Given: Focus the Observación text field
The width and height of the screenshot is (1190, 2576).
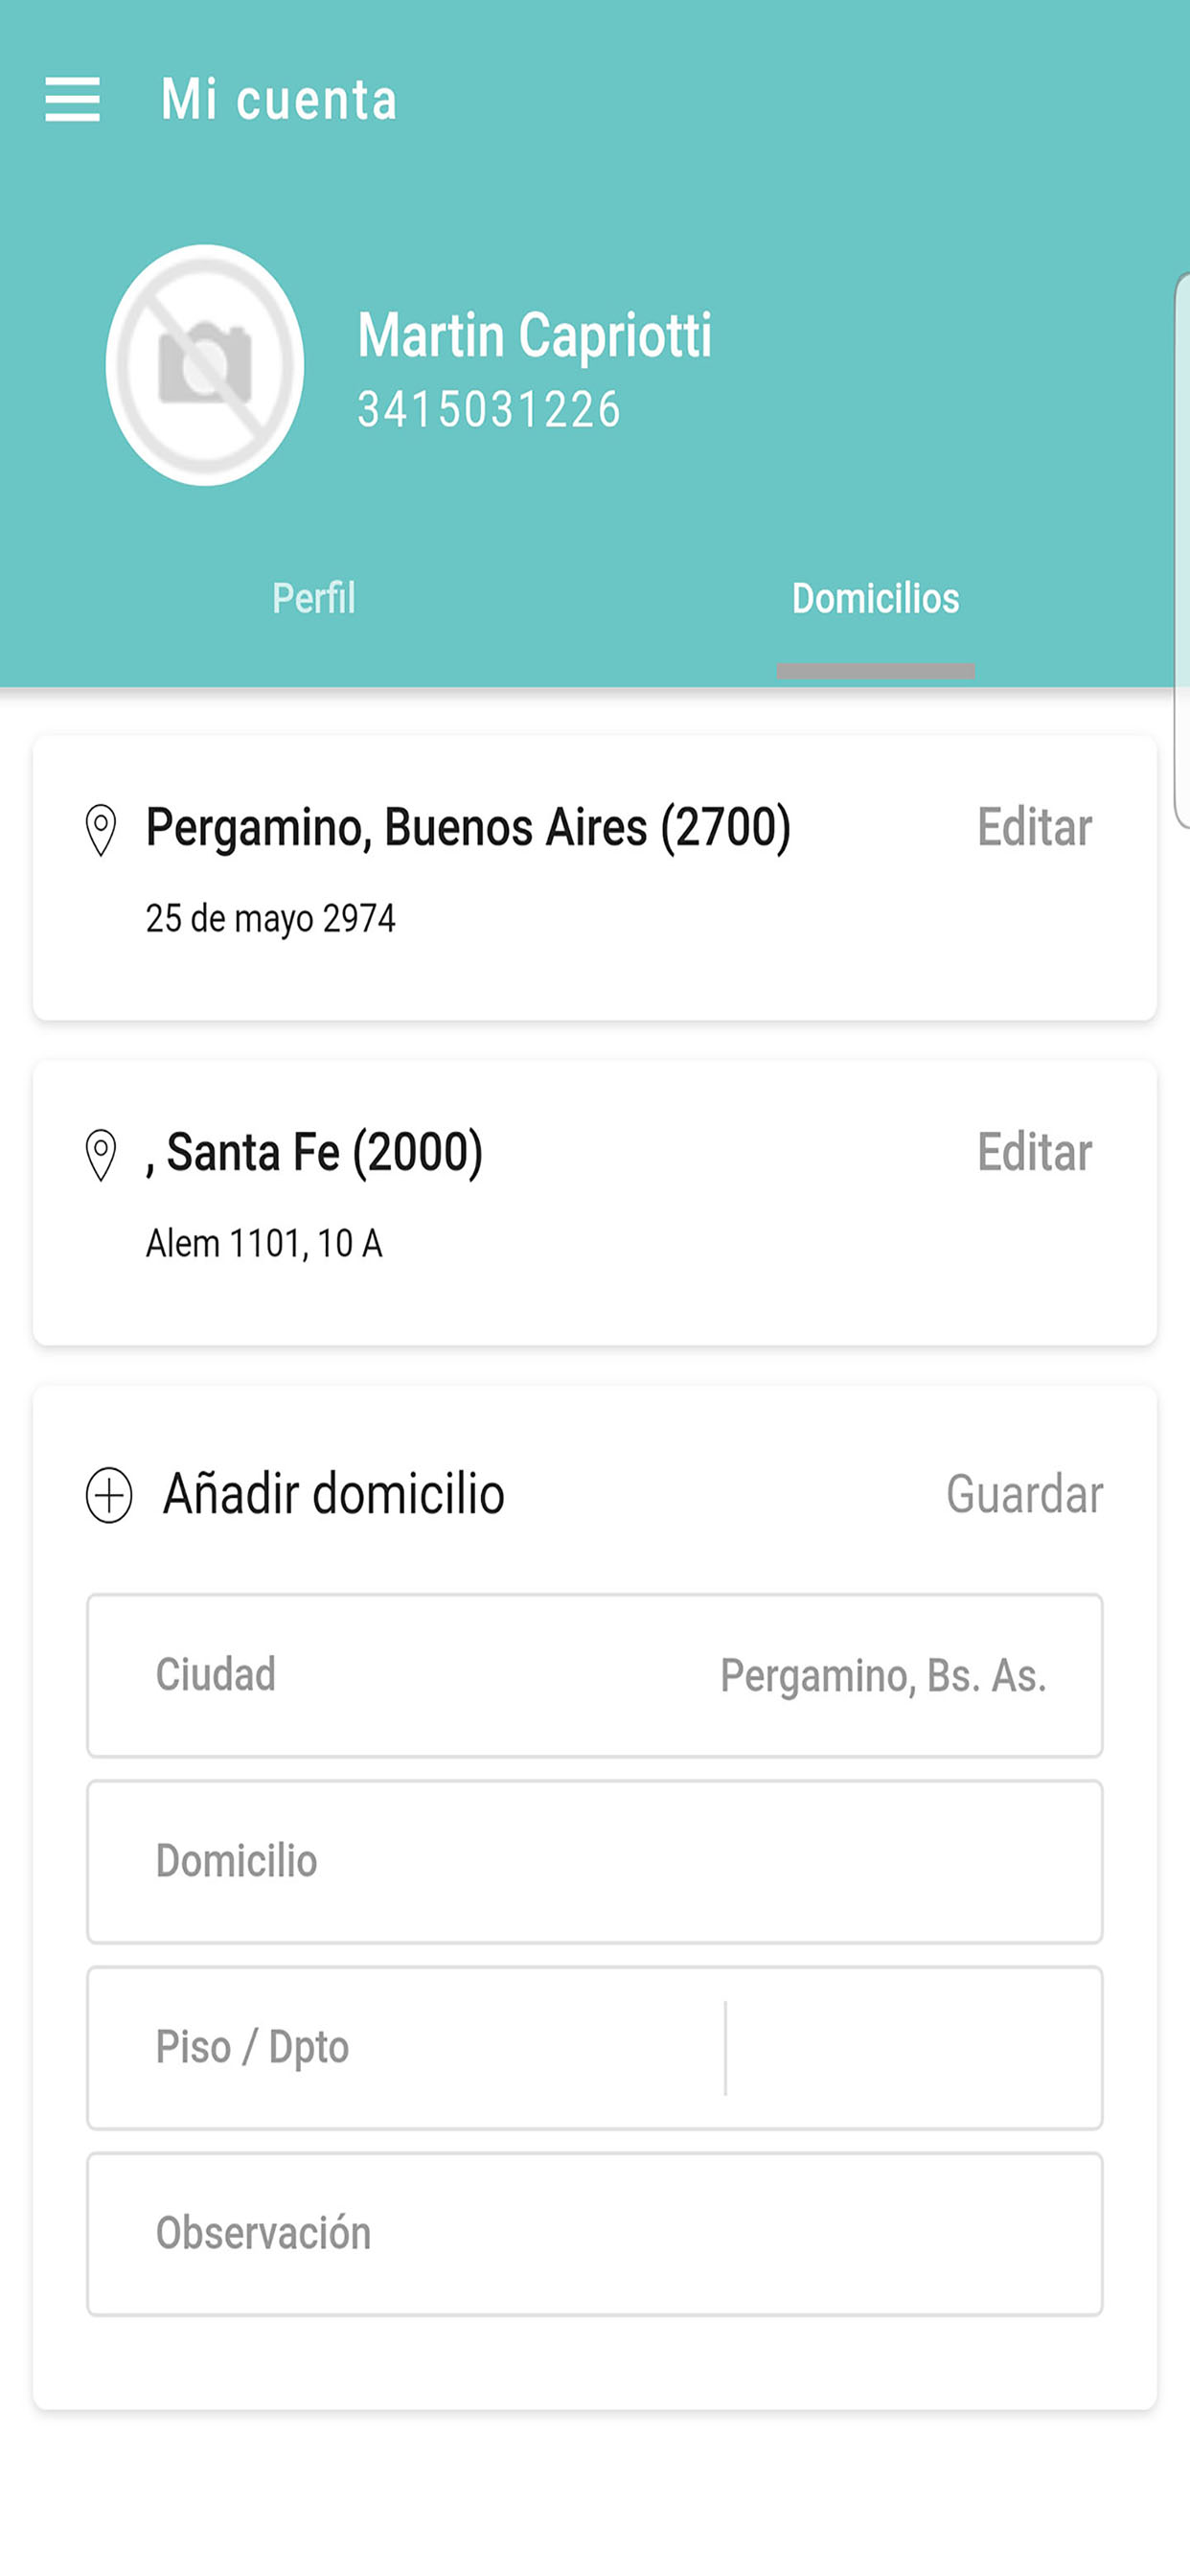Looking at the screenshot, I should point(595,2234).
